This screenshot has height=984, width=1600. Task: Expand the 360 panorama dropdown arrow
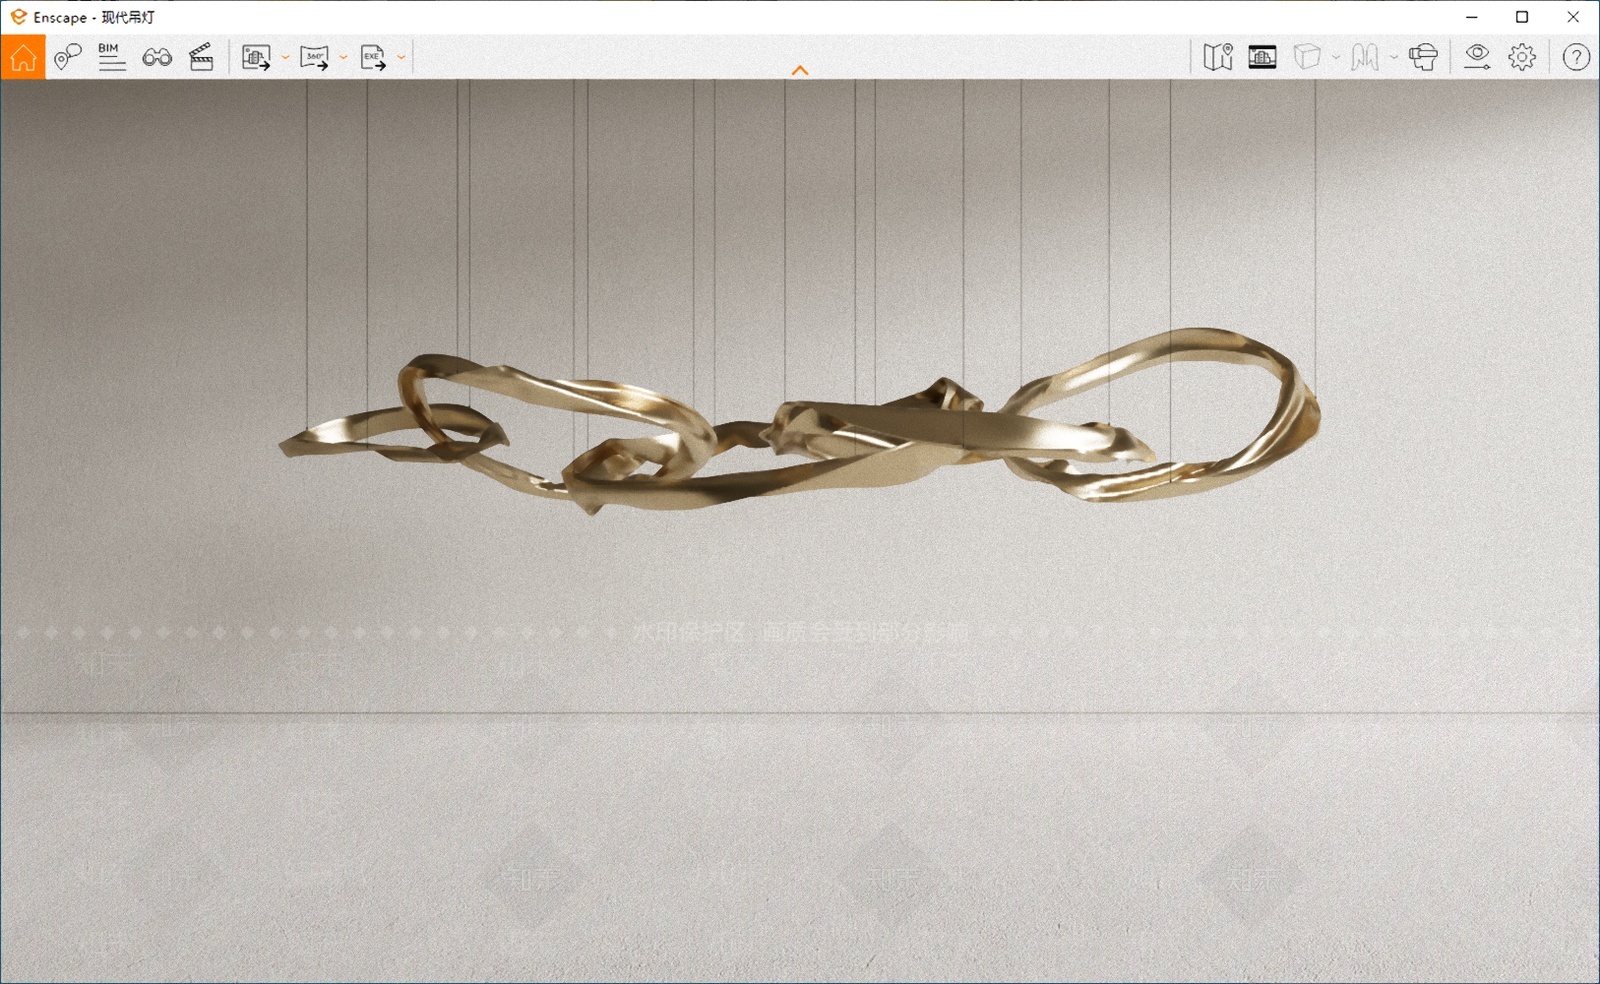click(343, 57)
